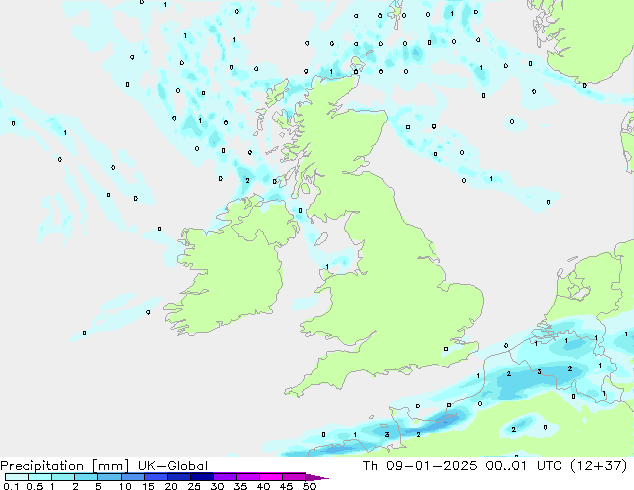634x490 pixels.
Task: Click the '15' legend scale label
Action: tap(148, 486)
